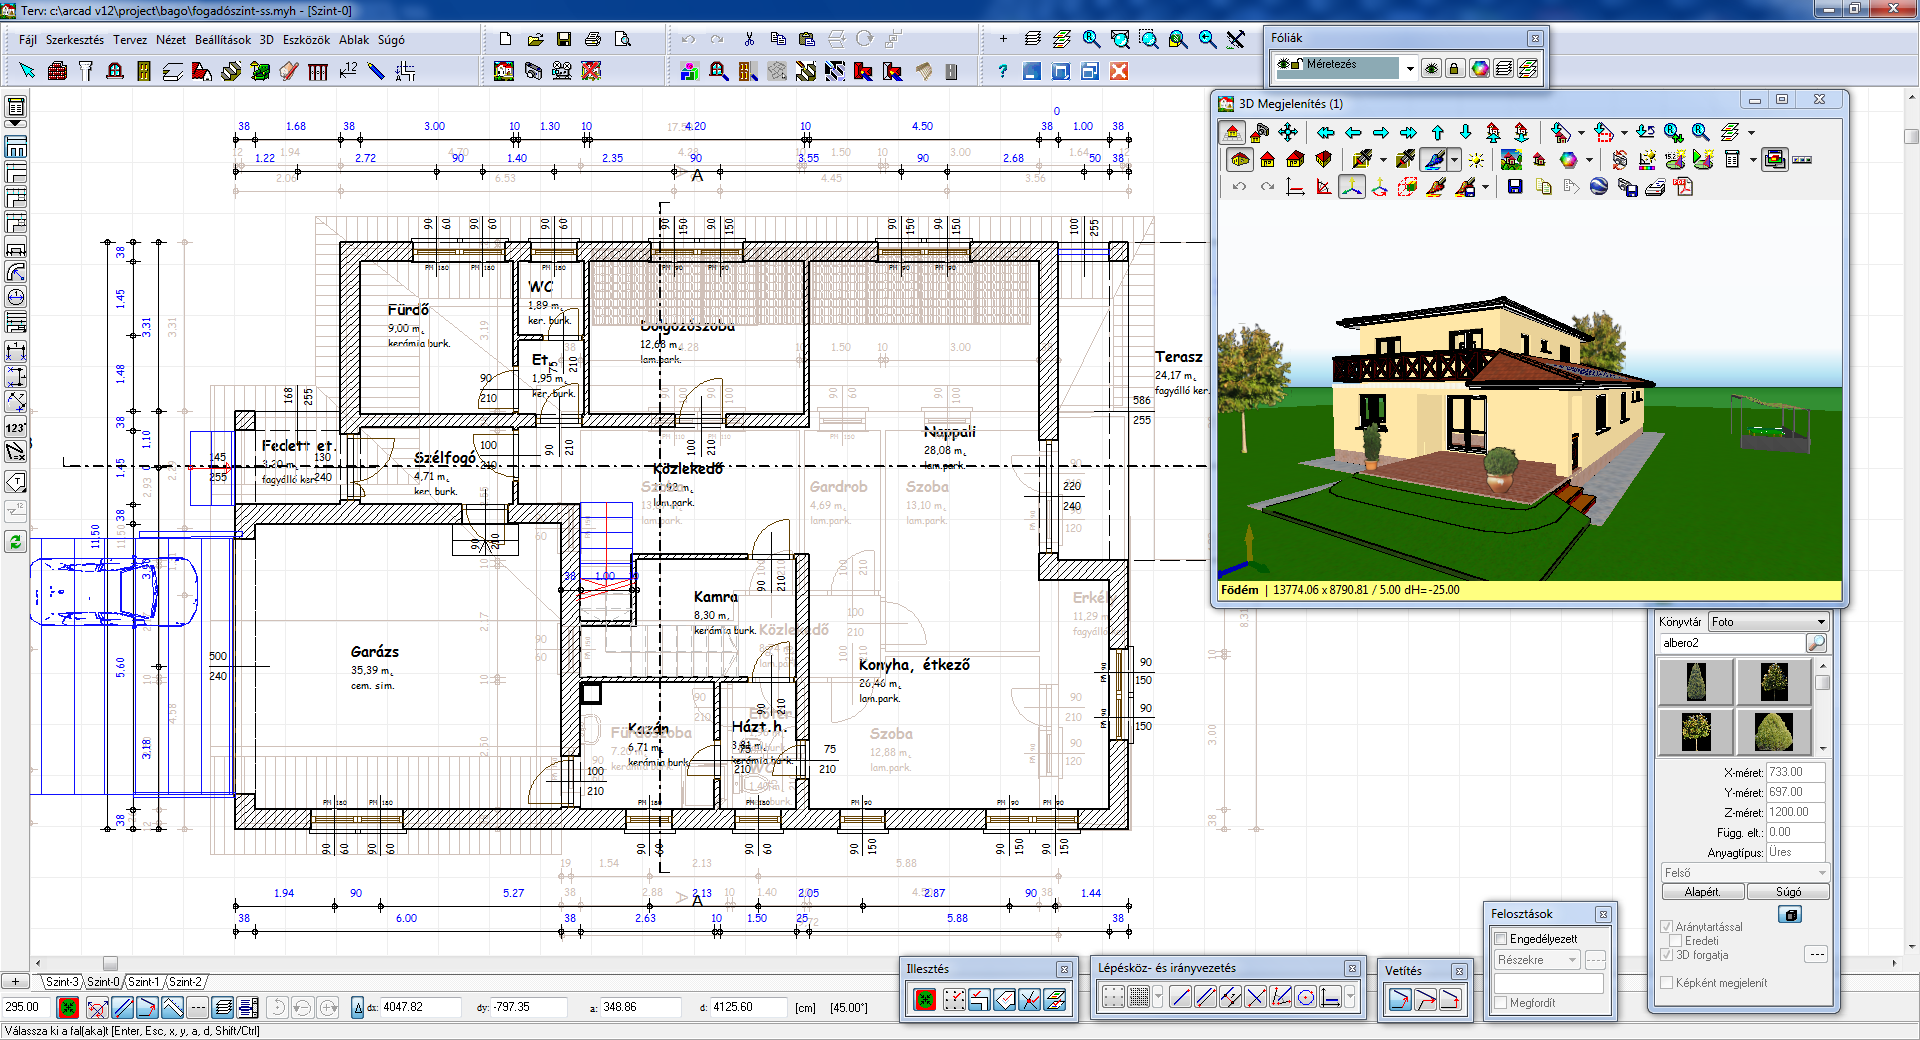The image size is (1920, 1040).
Task: Select the door tool in toolbar
Action: click(x=144, y=71)
